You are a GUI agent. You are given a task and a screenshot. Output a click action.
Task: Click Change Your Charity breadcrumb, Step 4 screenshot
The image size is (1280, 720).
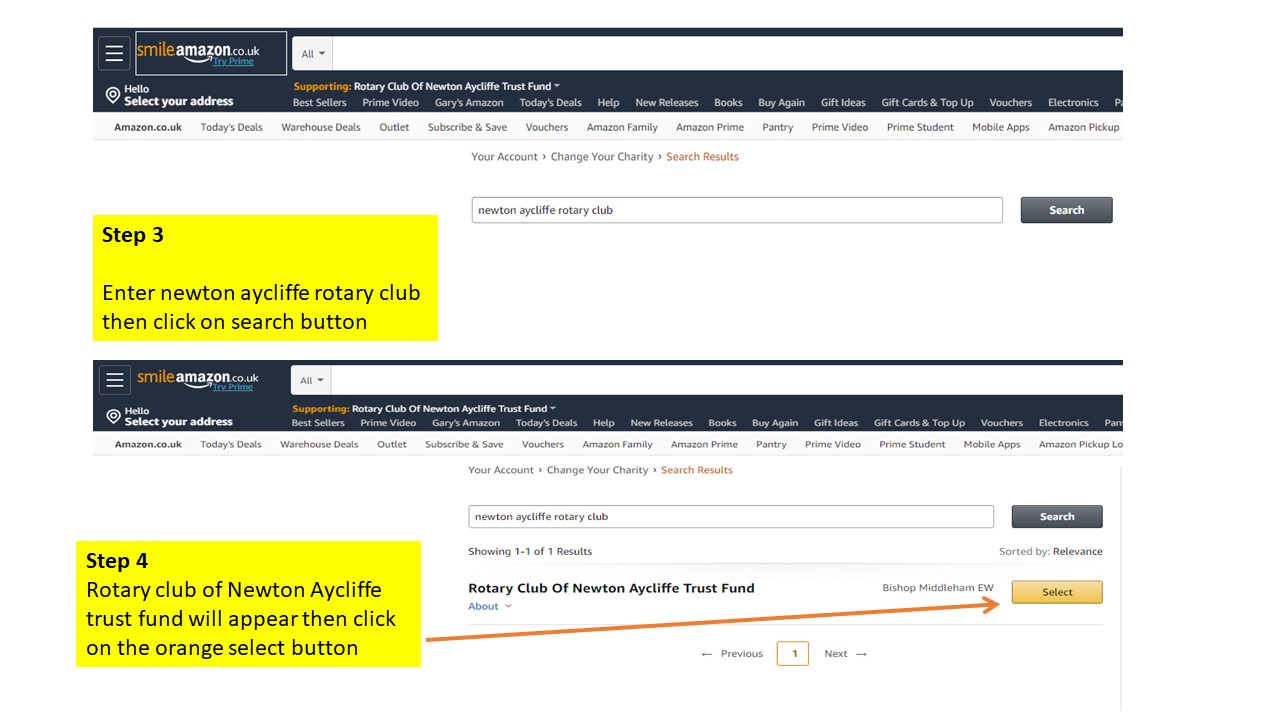click(598, 470)
